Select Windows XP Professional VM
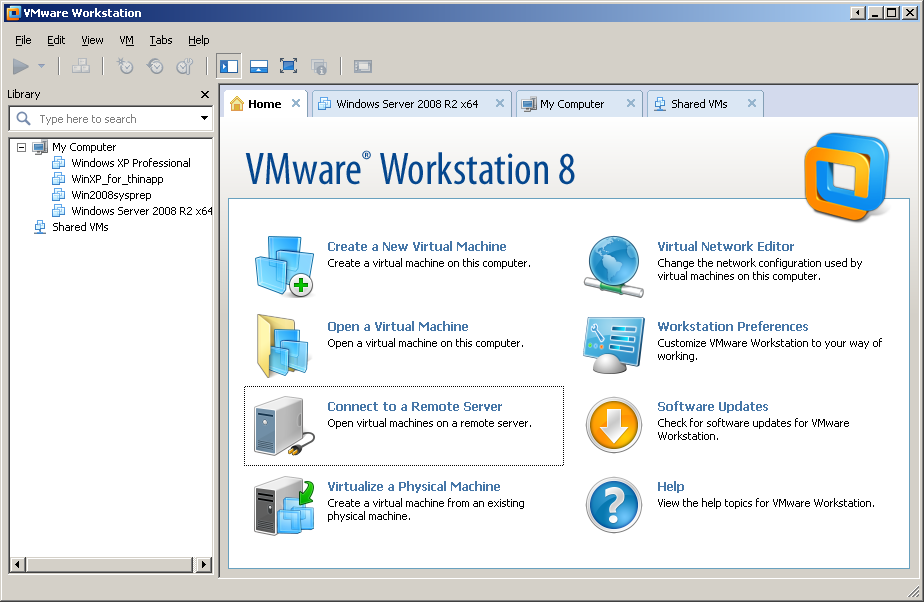This screenshot has width=924, height=602. pos(131,163)
